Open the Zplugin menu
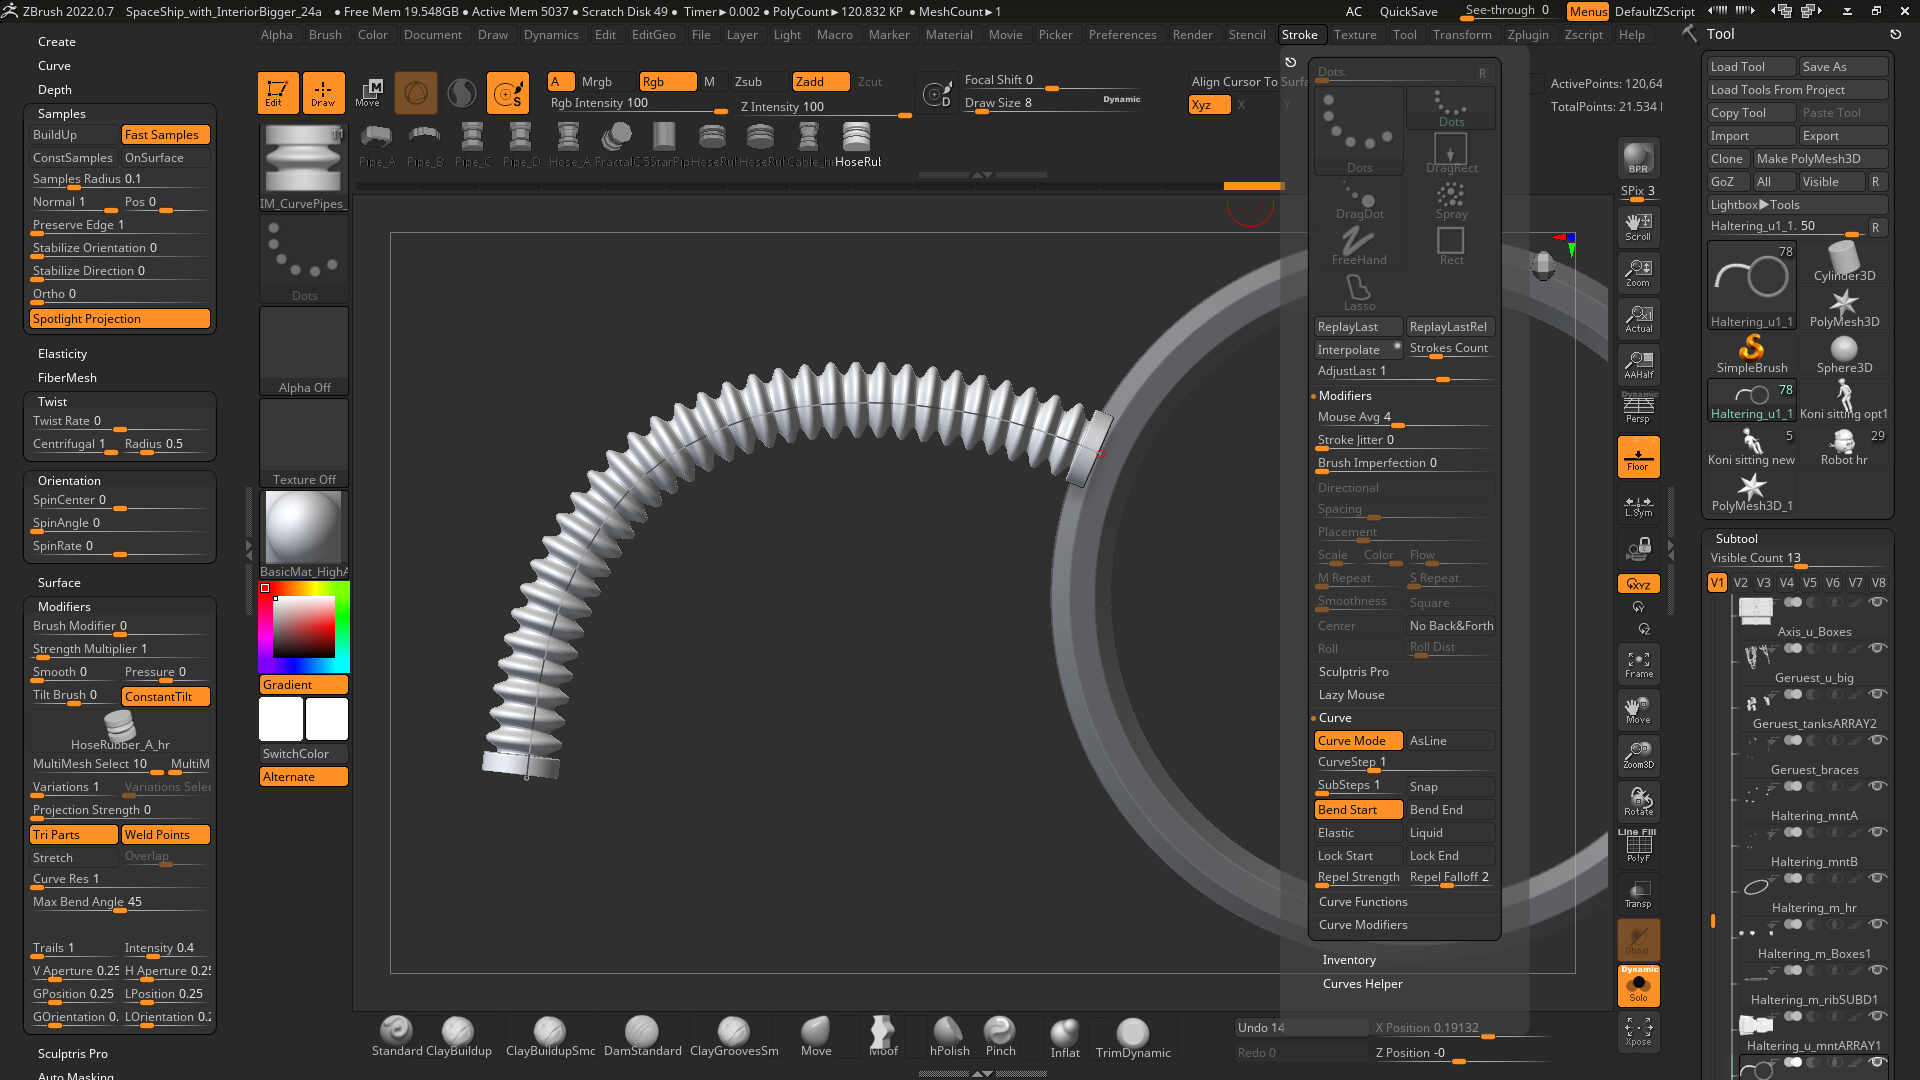Screen dimensions: 1920x1080 tap(1527, 35)
